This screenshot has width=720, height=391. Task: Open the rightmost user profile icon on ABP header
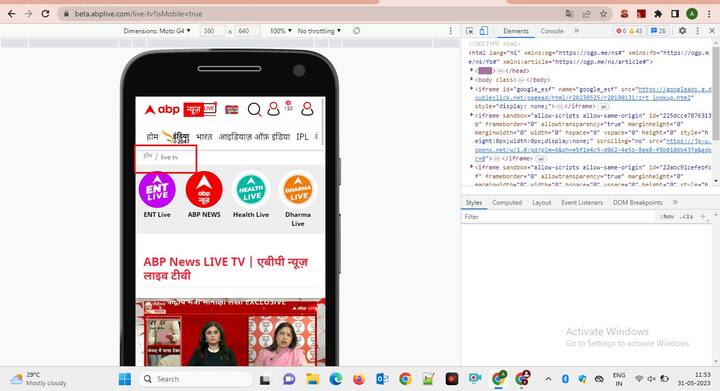(307, 109)
